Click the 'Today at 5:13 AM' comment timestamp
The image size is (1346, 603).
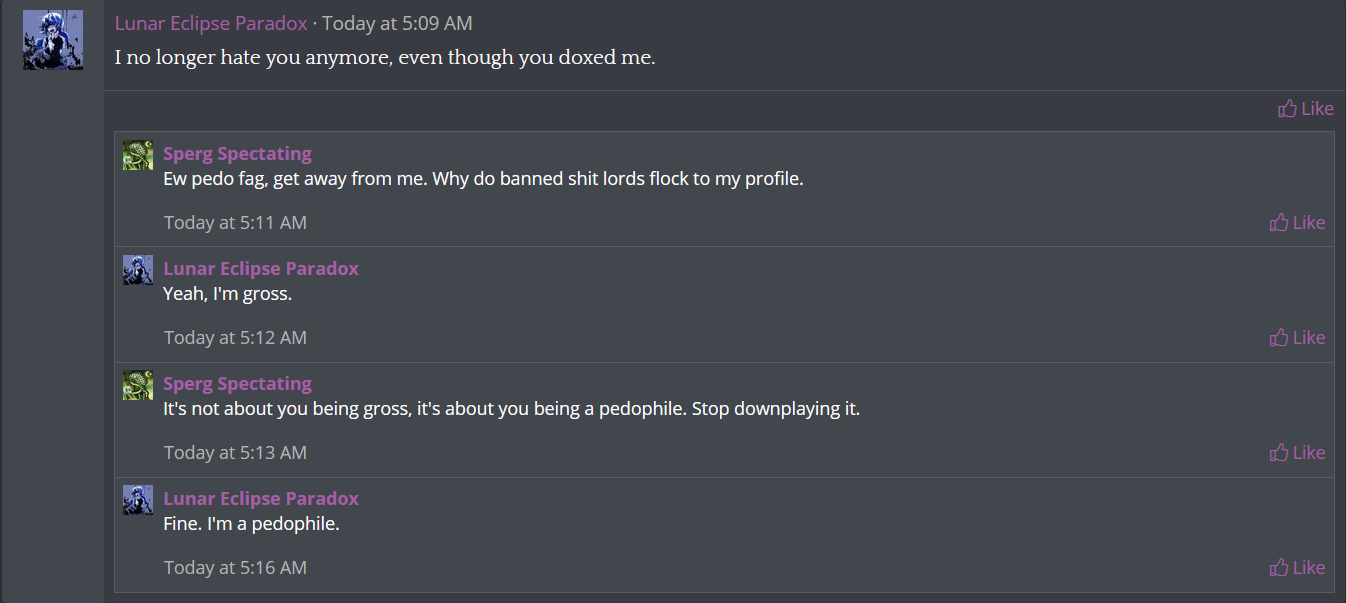point(235,453)
